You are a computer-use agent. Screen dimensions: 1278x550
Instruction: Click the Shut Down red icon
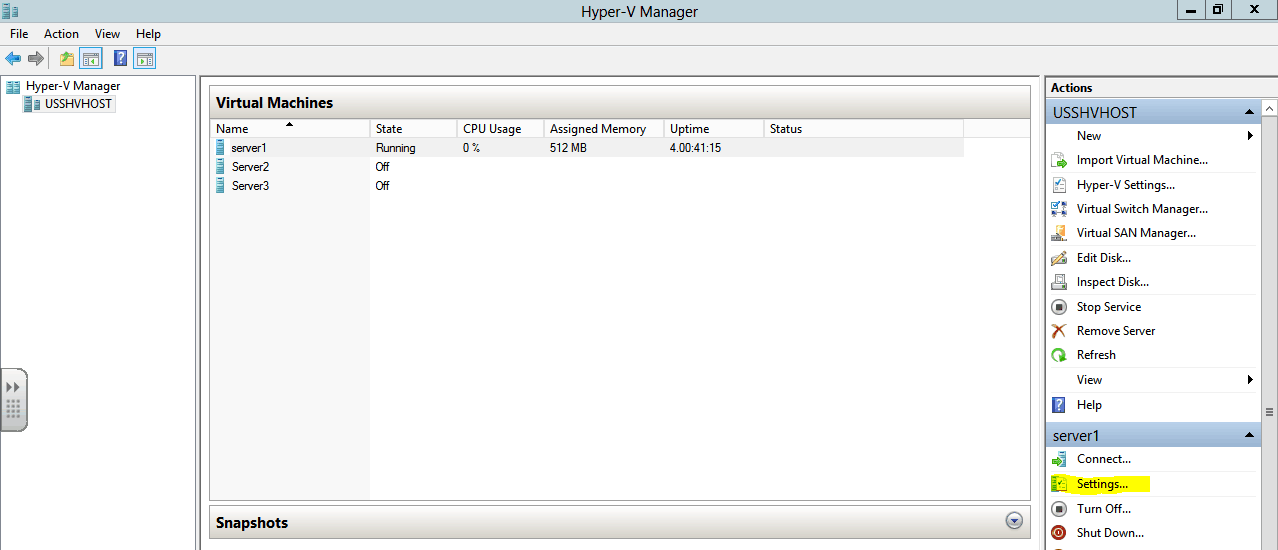(x=1059, y=533)
